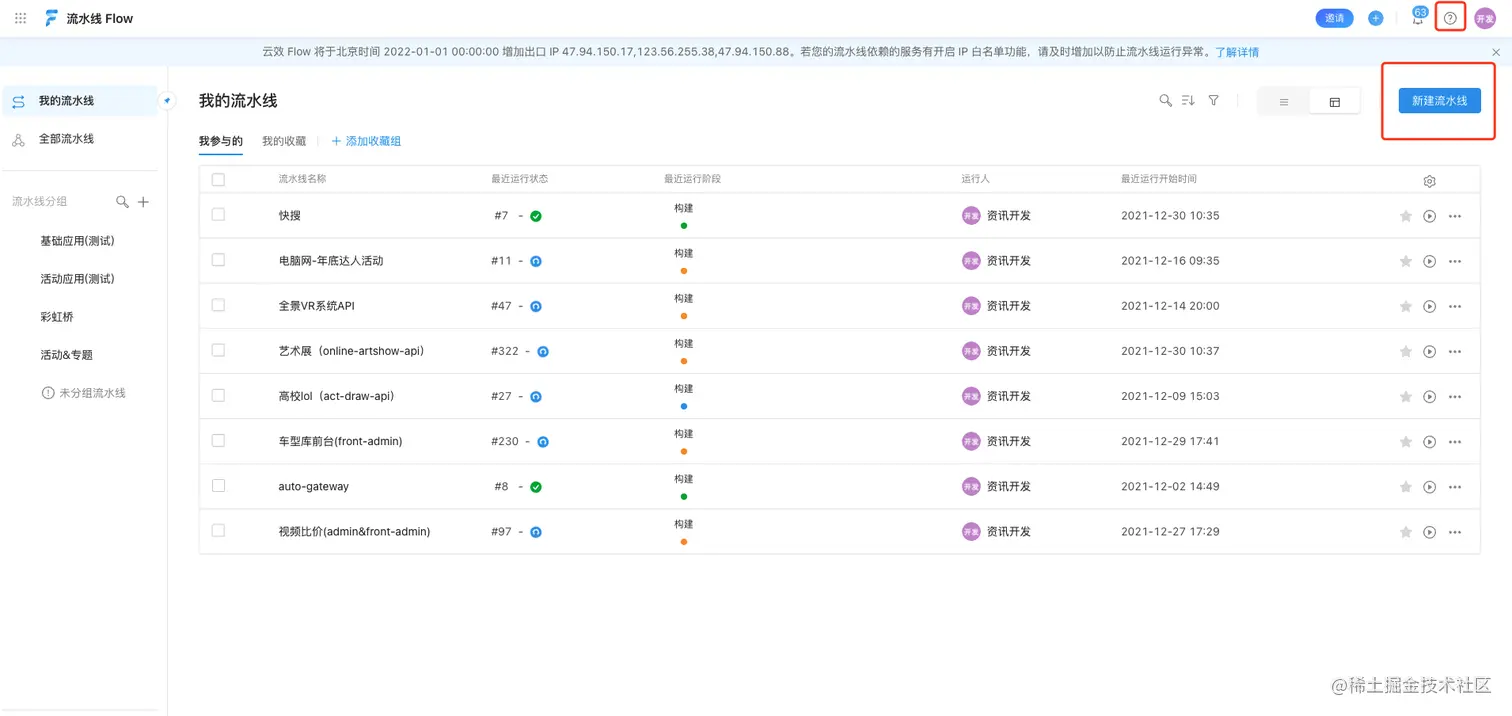Screen dimensions: 1512x716
Task: Run the 快搜 pipeline with play icon
Action: 1429,216
